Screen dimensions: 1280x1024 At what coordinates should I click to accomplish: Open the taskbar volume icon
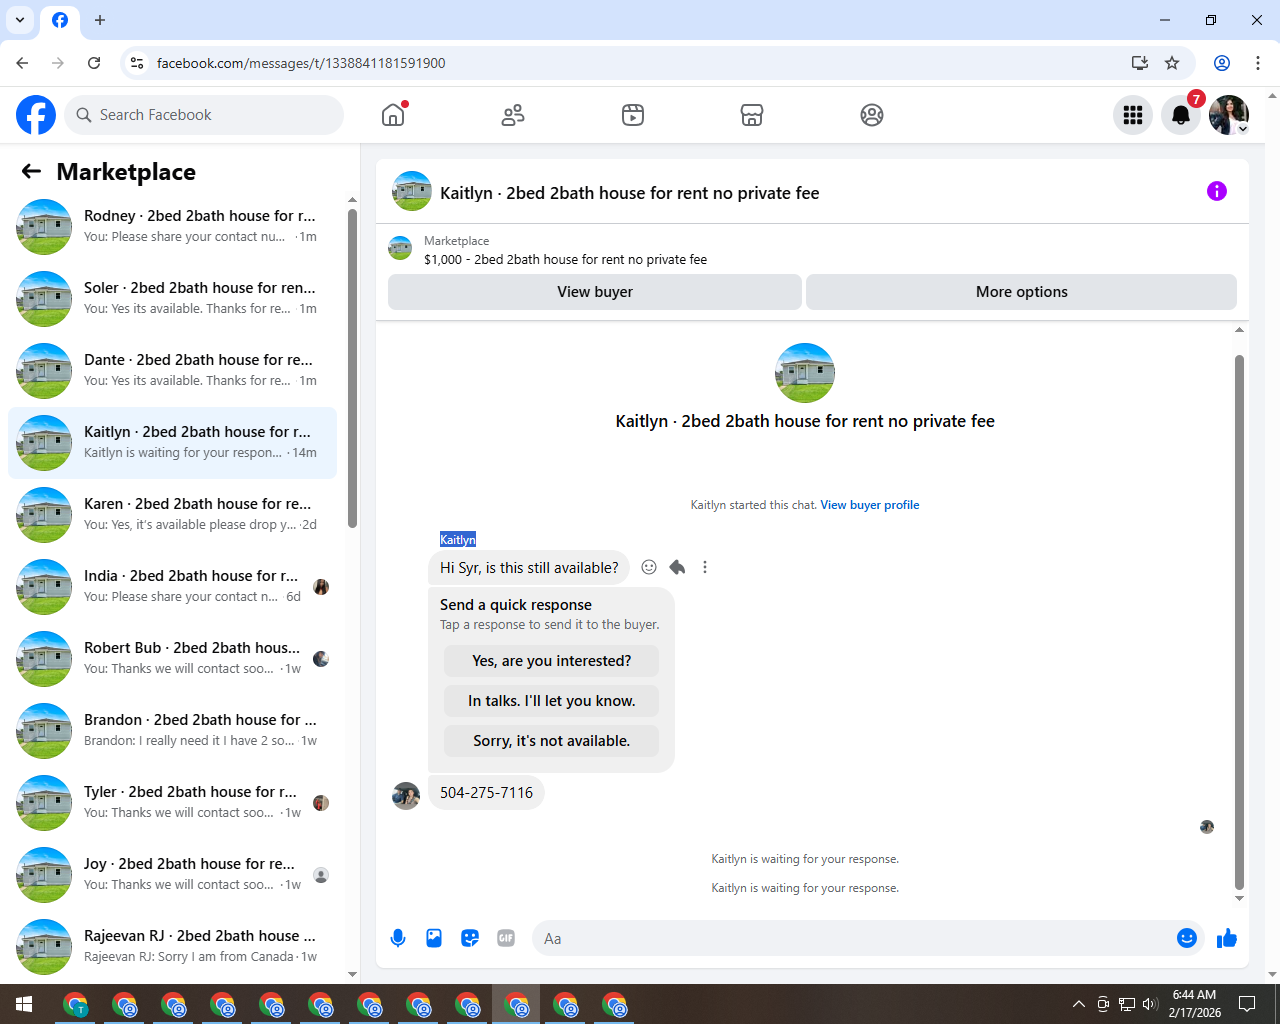pos(1150,1004)
